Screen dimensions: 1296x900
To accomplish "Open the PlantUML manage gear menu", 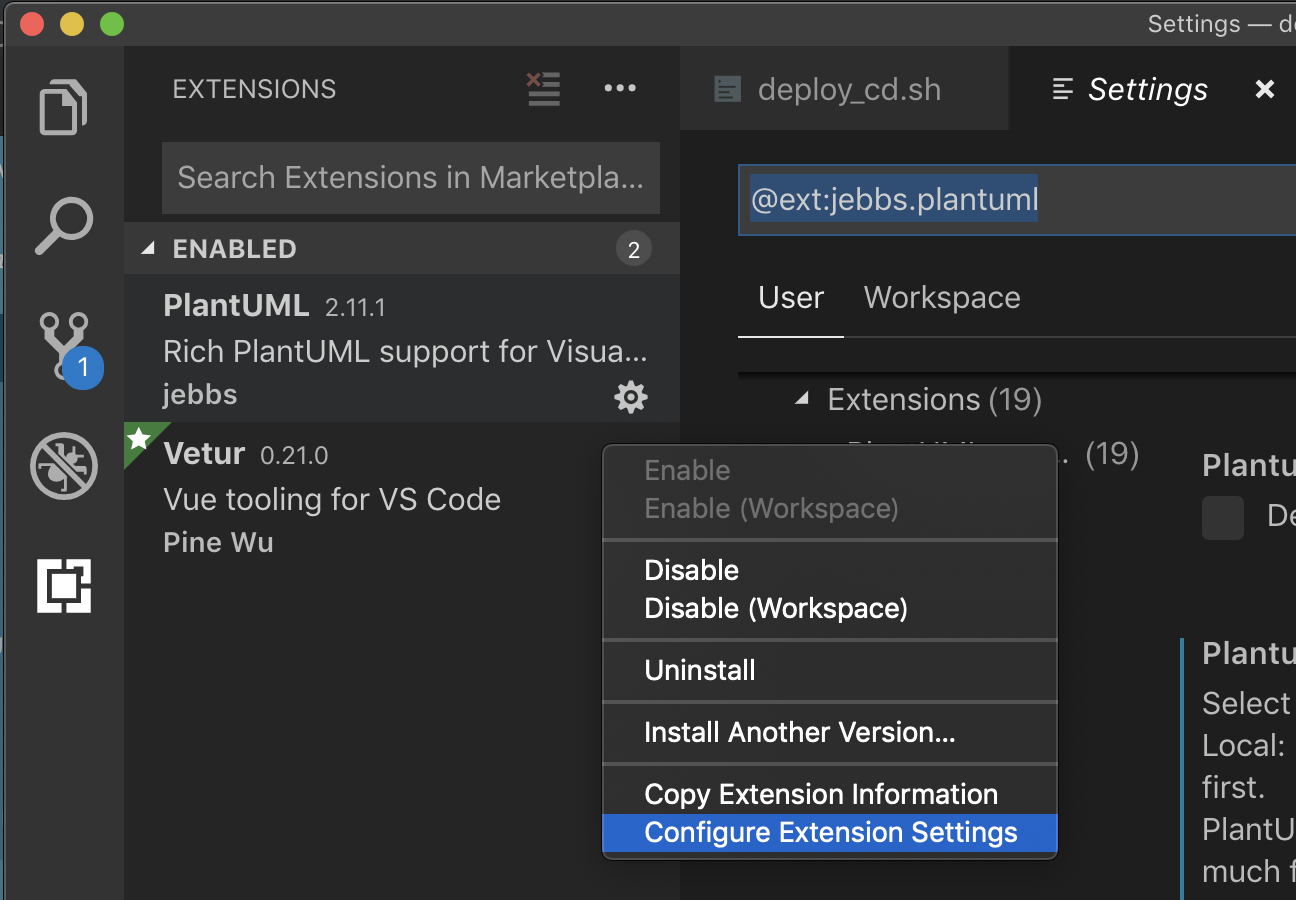I will [x=631, y=397].
